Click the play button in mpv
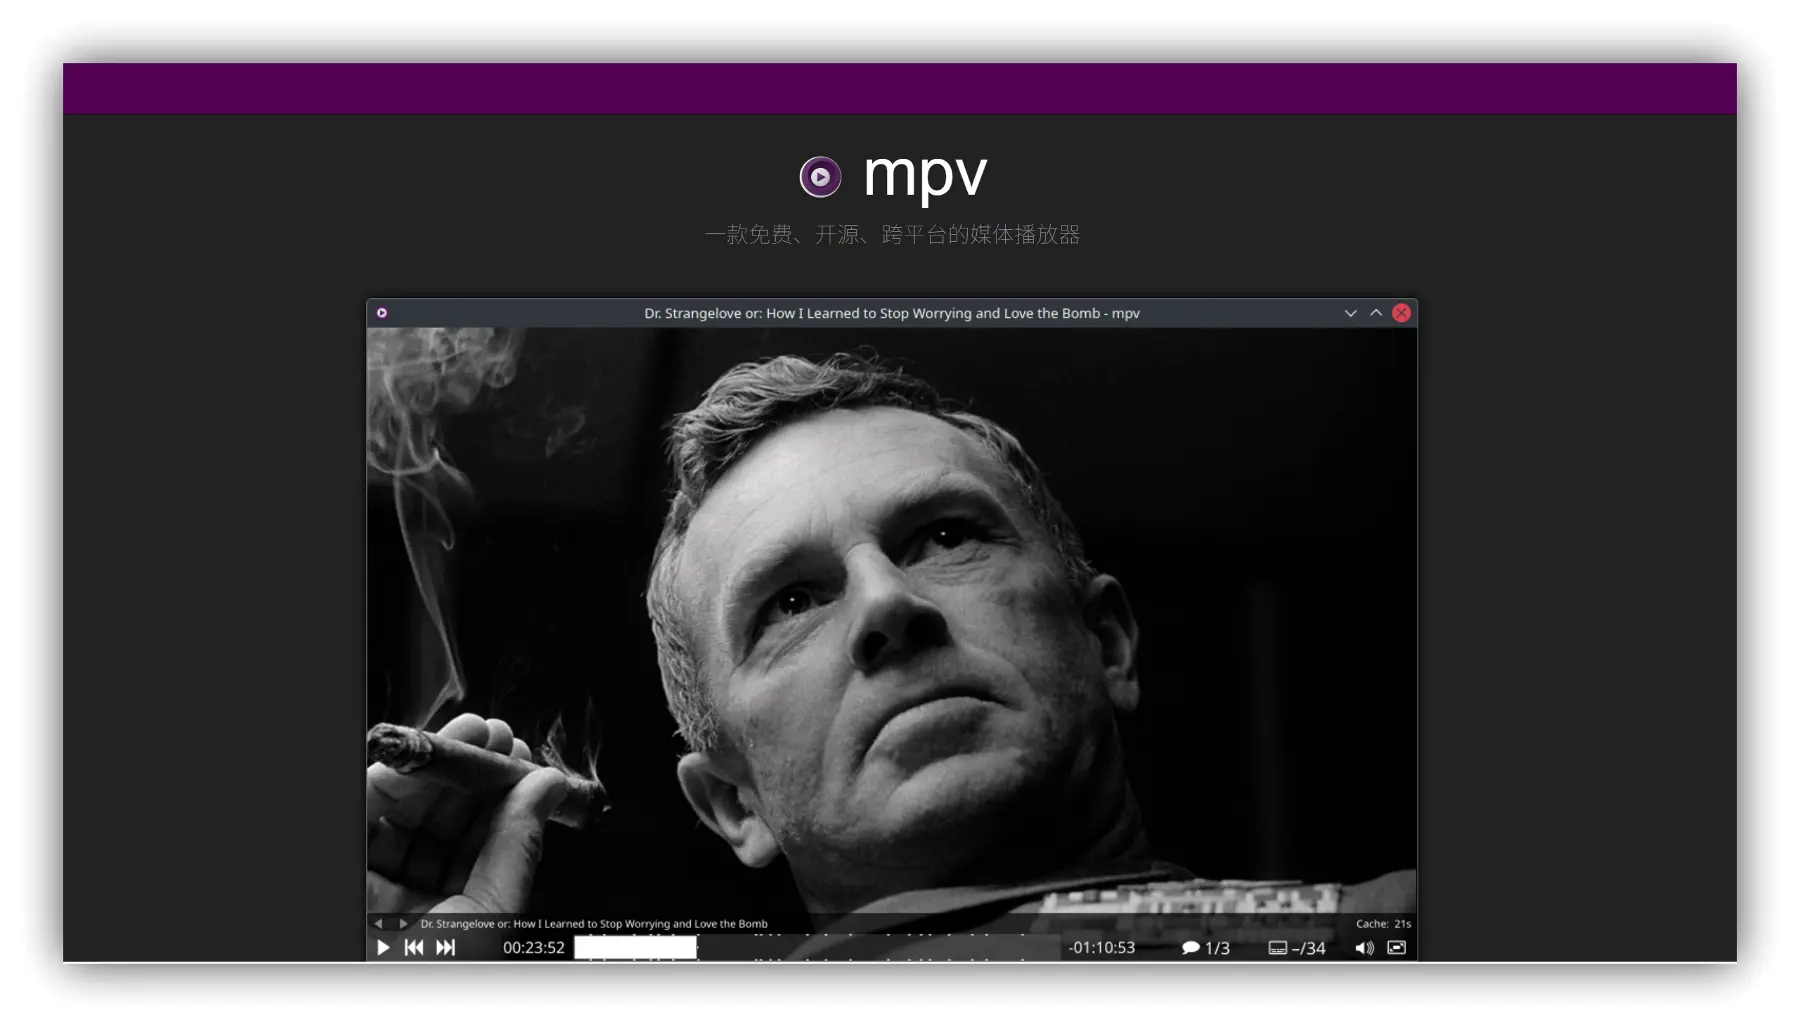 point(383,947)
